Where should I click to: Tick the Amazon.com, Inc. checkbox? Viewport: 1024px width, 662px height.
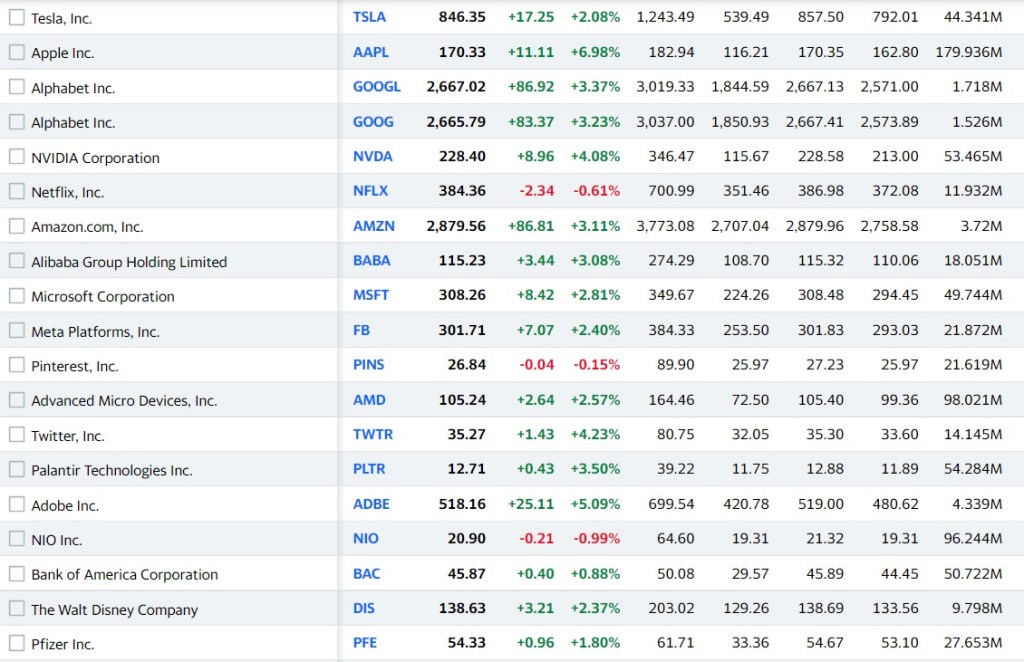[x=16, y=226]
